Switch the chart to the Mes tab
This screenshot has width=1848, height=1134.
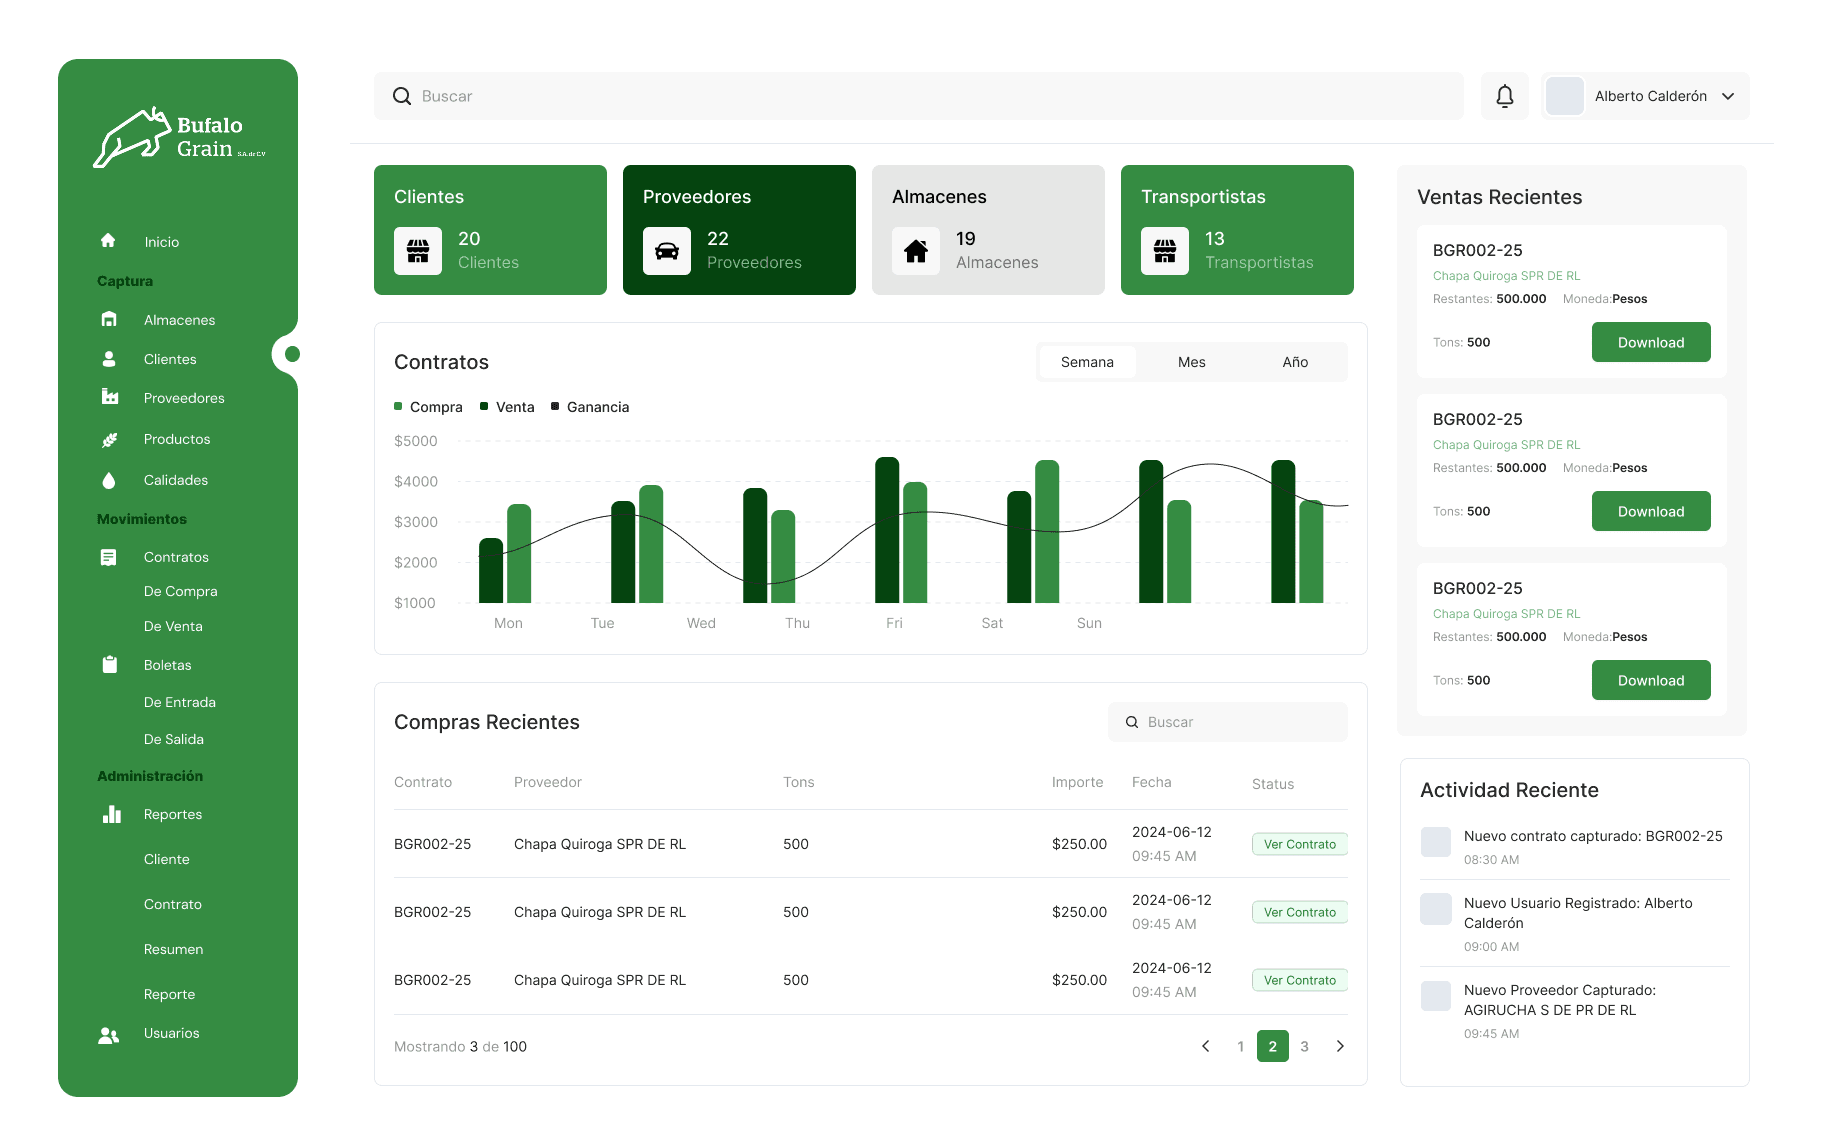1191,362
